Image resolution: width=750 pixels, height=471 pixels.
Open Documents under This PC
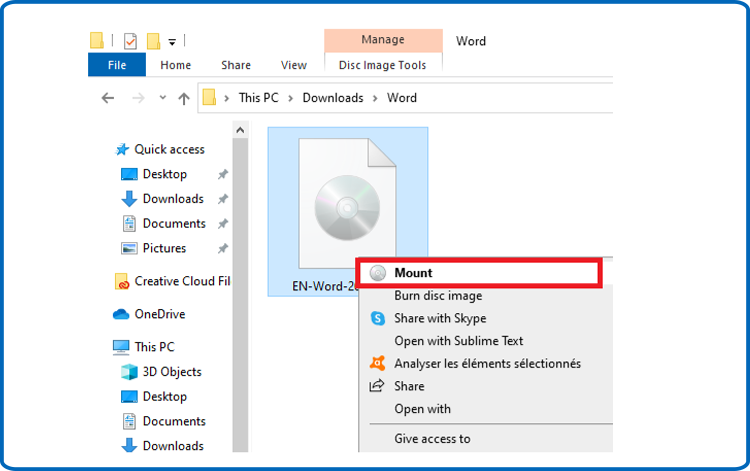[x=174, y=422]
